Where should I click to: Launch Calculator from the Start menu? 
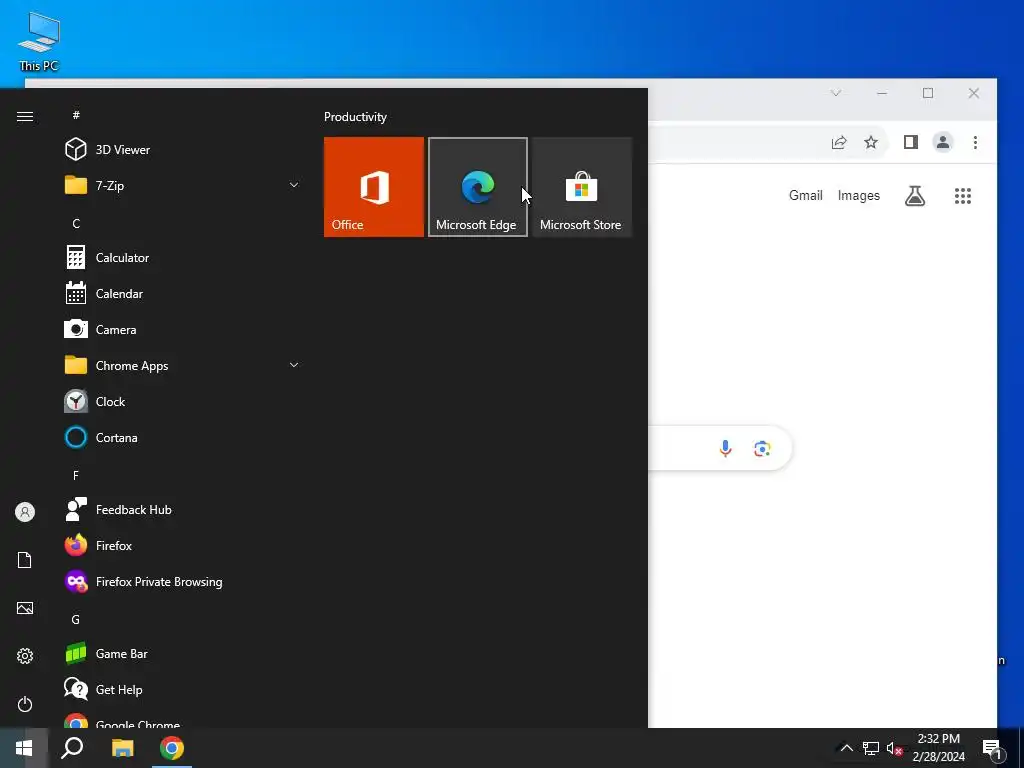point(183,257)
